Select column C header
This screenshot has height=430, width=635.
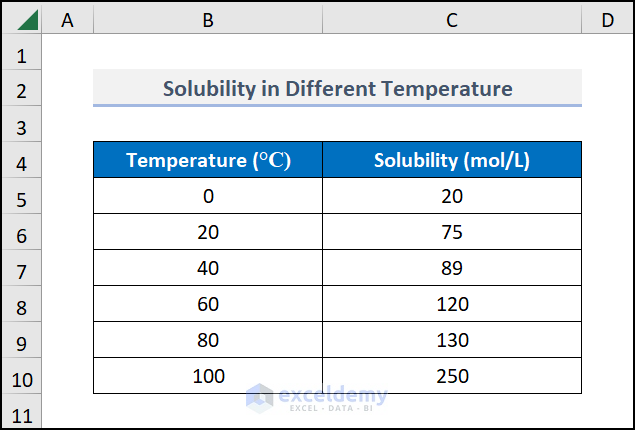[452, 19]
